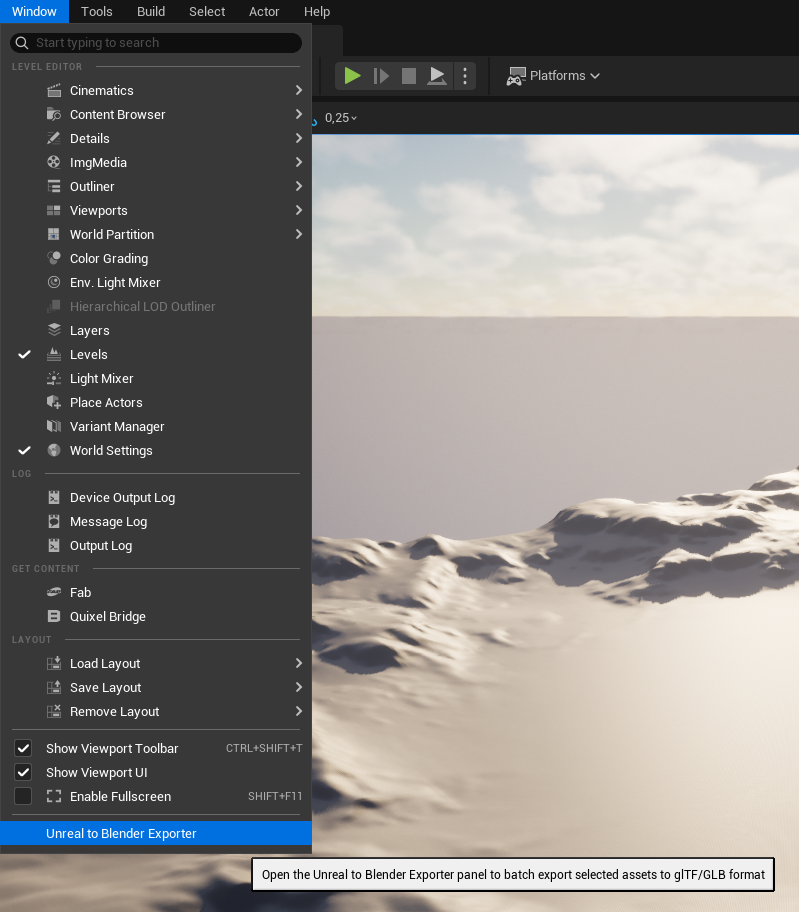Click the Place Actors icon
The height and width of the screenshot is (912, 799).
(54, 403)
